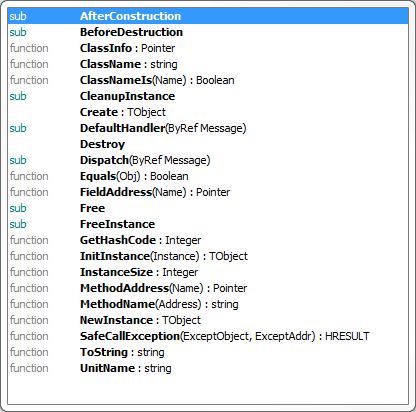The image size is (416, 412).
Task: Pick the ClassInfo : Pointer item
Action: click(x=208, y=48)
